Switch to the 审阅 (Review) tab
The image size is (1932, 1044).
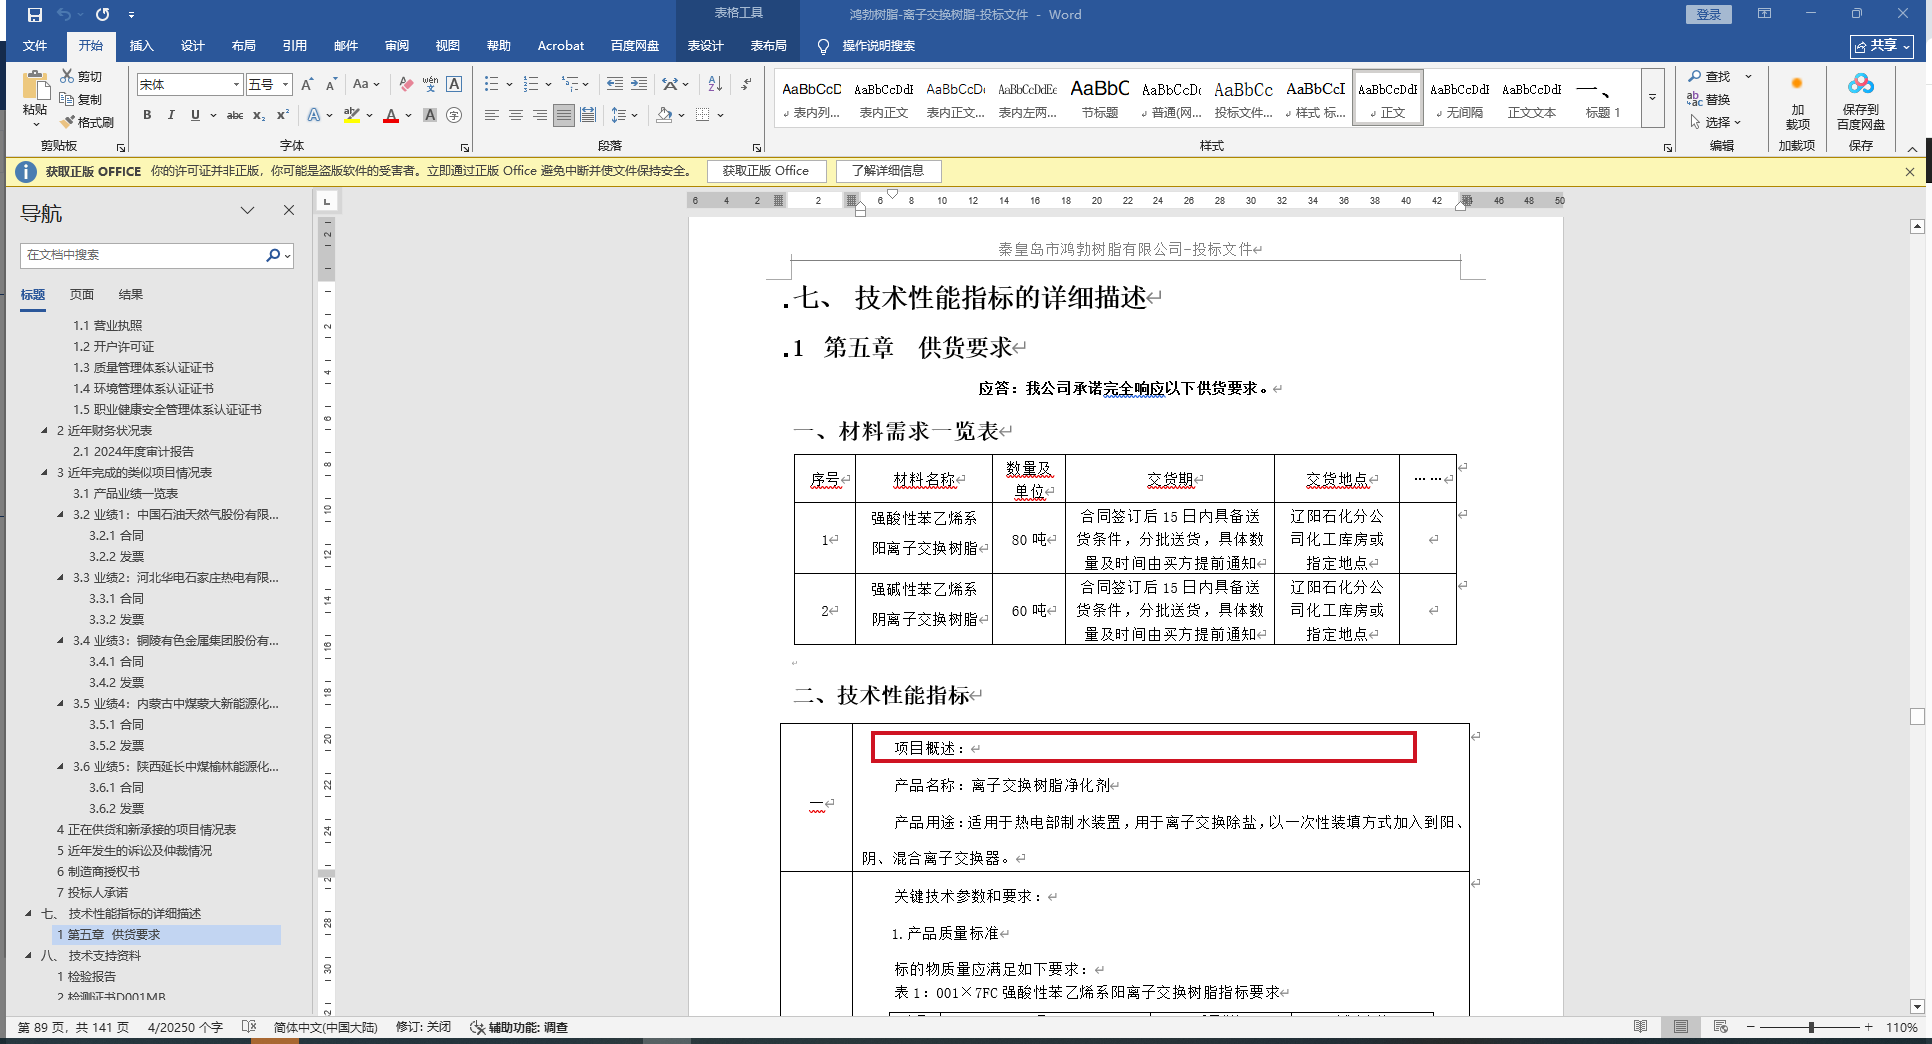click(396, 46)
